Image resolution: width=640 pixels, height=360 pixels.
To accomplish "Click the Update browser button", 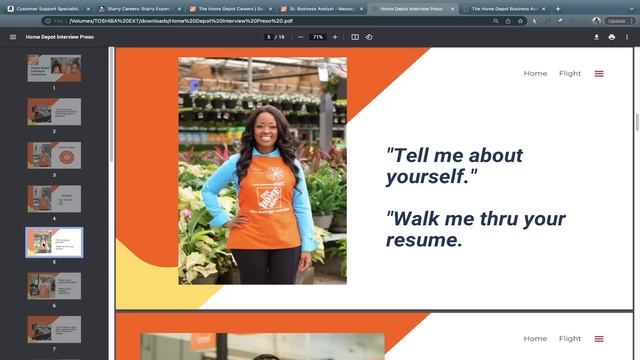I will tap(620, 21).
